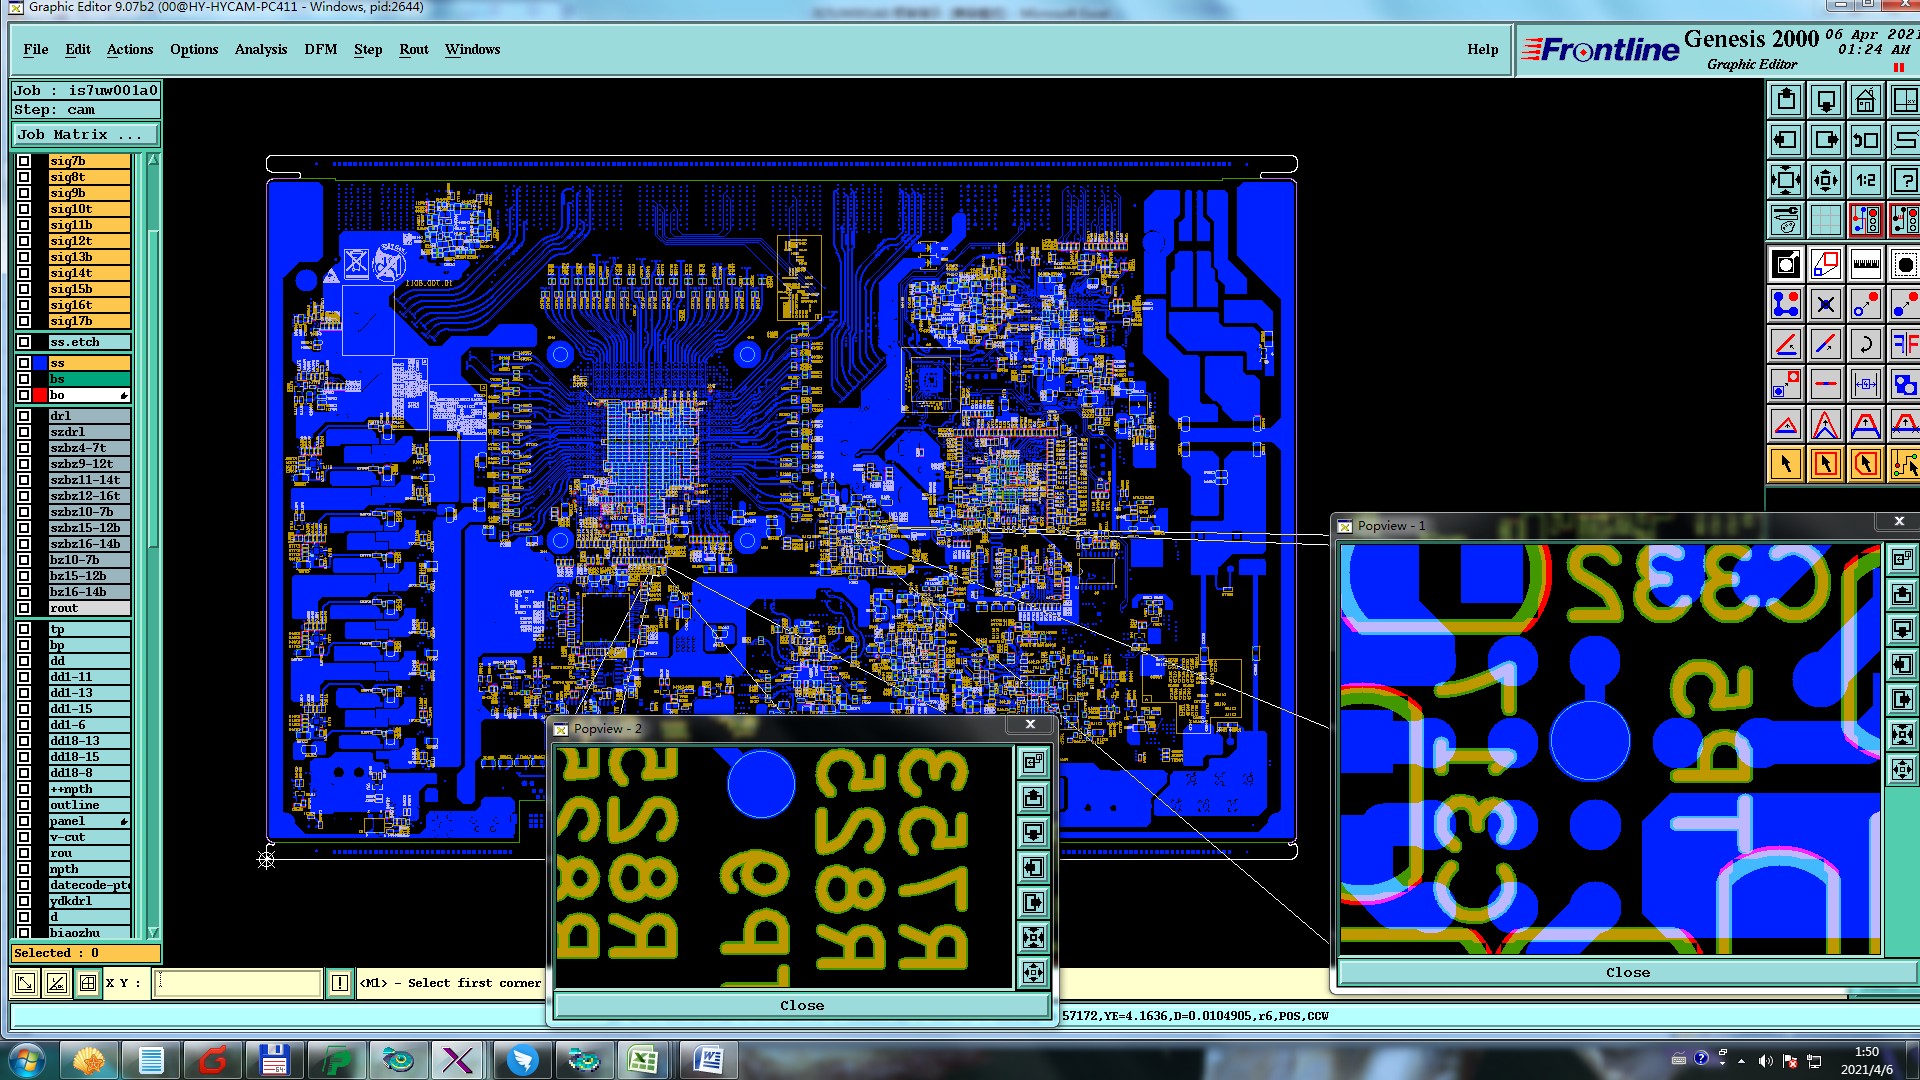Select the bz16-14b layer row
The width and height of the screenshot is (1920, 1080).
[x=89, y=592]
